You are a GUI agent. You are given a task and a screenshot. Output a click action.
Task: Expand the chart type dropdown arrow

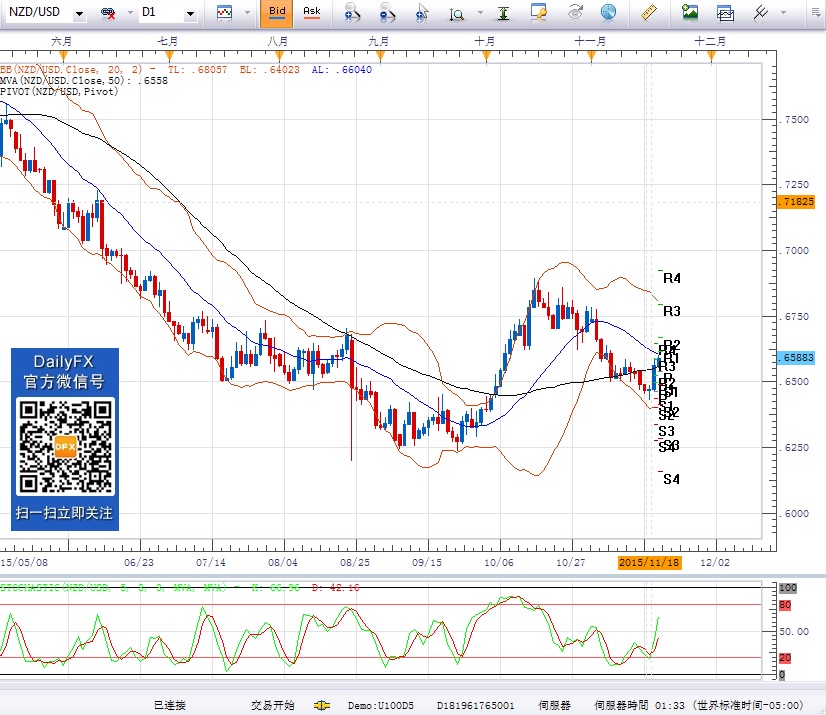(x=245, y=13)
